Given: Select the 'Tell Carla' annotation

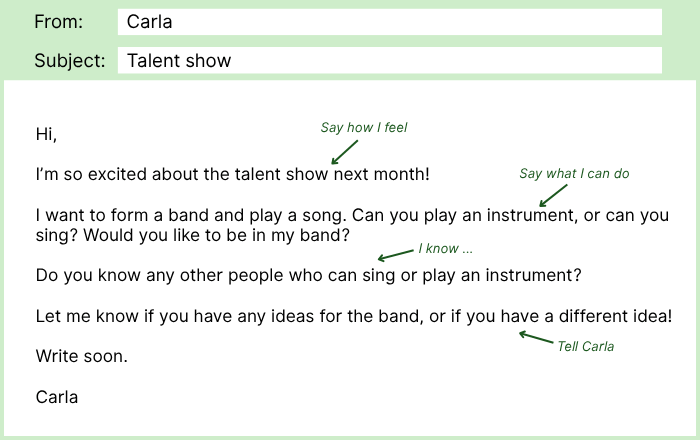Looking at the screenshot, I should click(585, 346).
